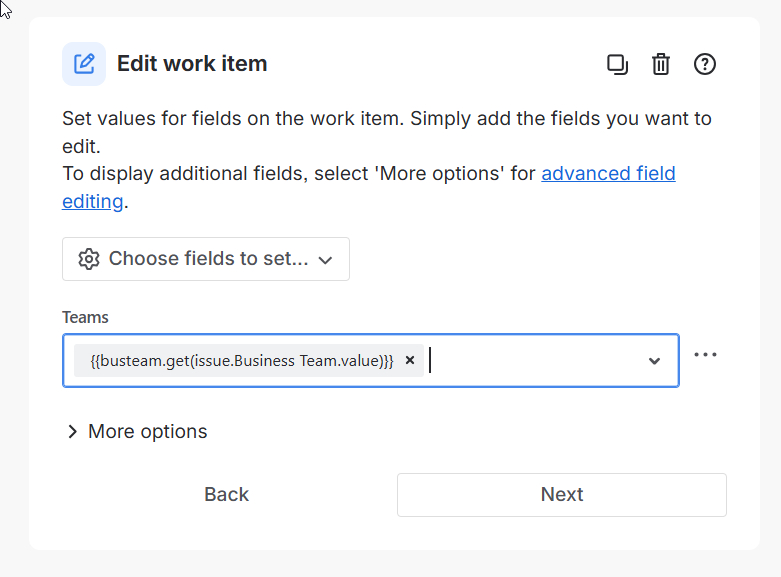
Task: Click the chevron on Choose fields to set
Action: click(325, 260)
